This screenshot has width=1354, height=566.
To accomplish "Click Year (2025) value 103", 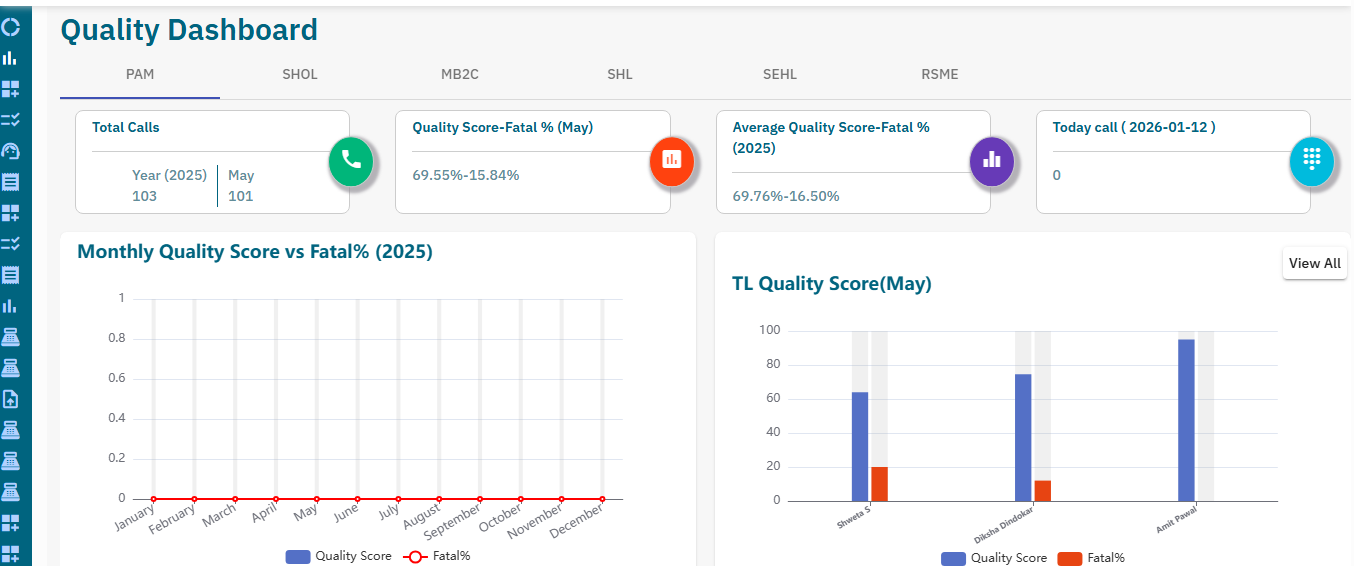I will pos(145,196).
